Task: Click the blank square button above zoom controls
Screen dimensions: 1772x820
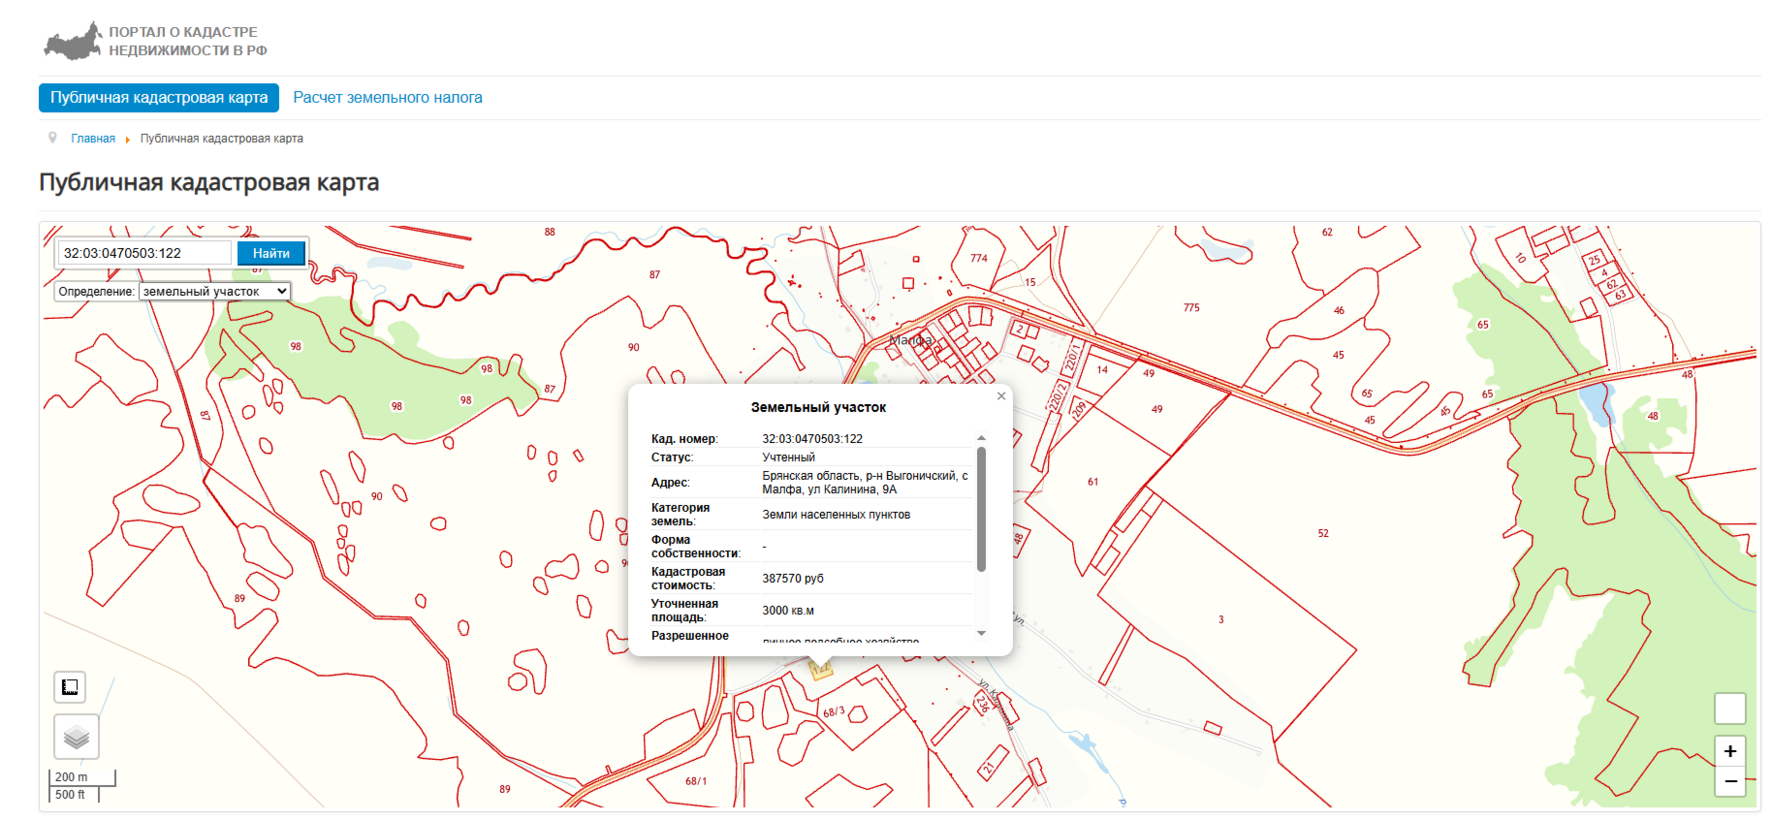Action: (x=1730, y=708)
